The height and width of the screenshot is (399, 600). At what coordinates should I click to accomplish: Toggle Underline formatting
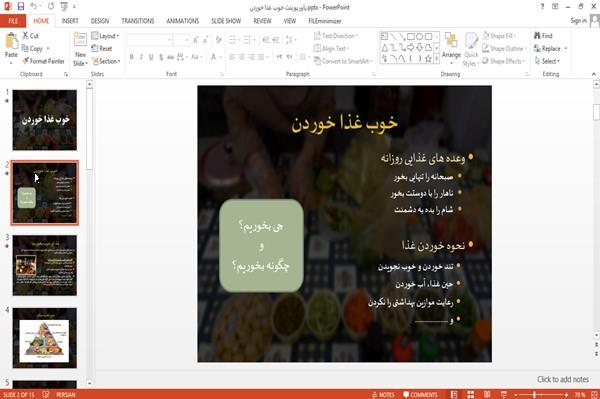tap(151, 57)
